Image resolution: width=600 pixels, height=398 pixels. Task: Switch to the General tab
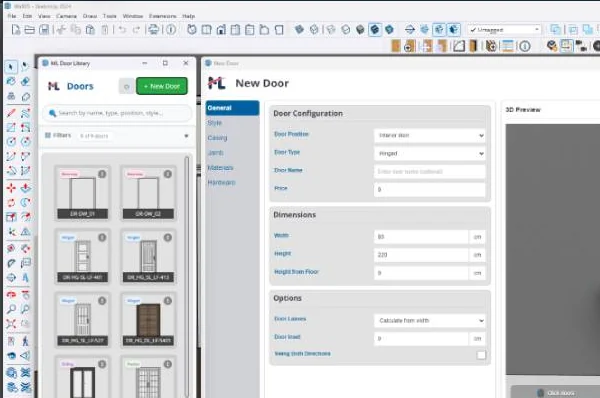tap(232, 108)
